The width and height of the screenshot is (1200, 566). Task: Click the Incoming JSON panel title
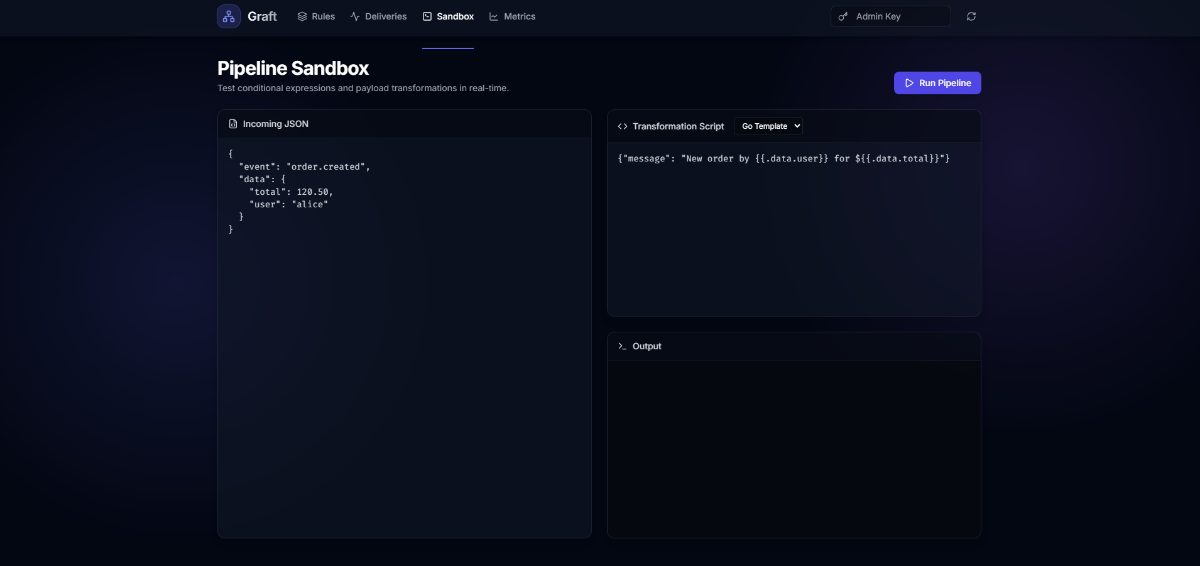(x=276, y=124)
